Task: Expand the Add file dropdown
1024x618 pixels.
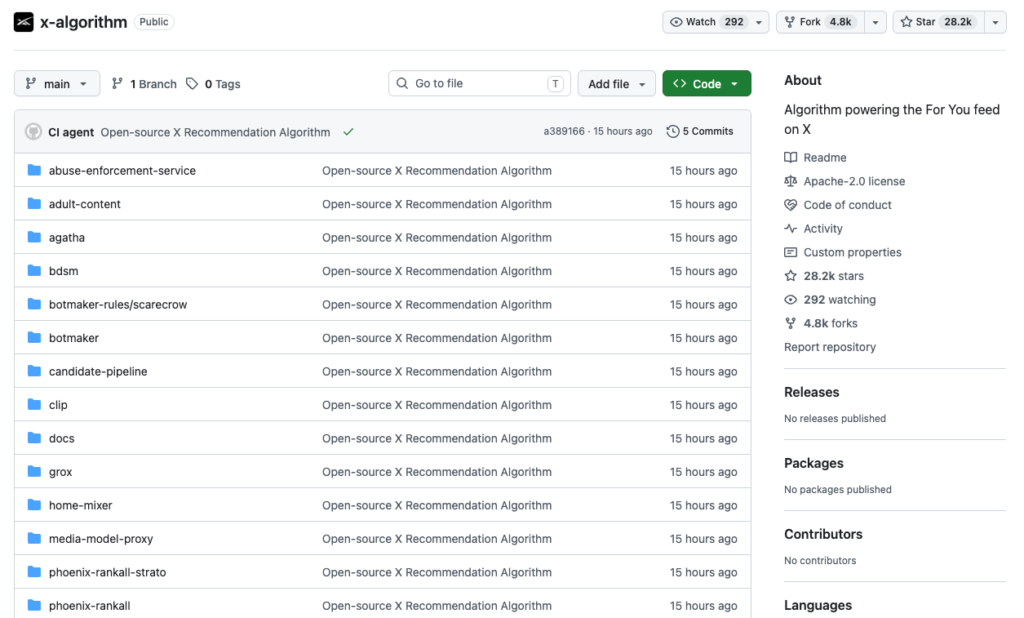Action: [x=616, y=84]
